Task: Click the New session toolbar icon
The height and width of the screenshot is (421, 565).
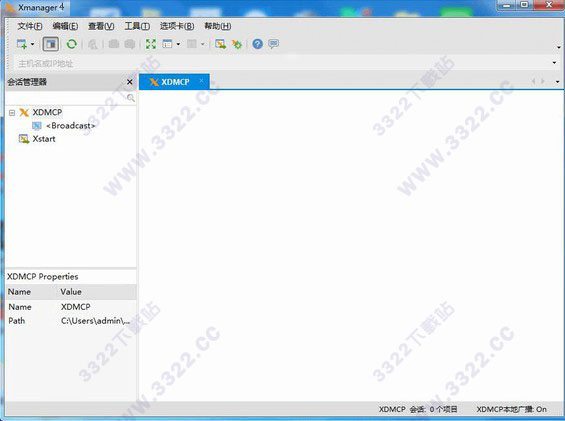Action: [x=22, y=44]
